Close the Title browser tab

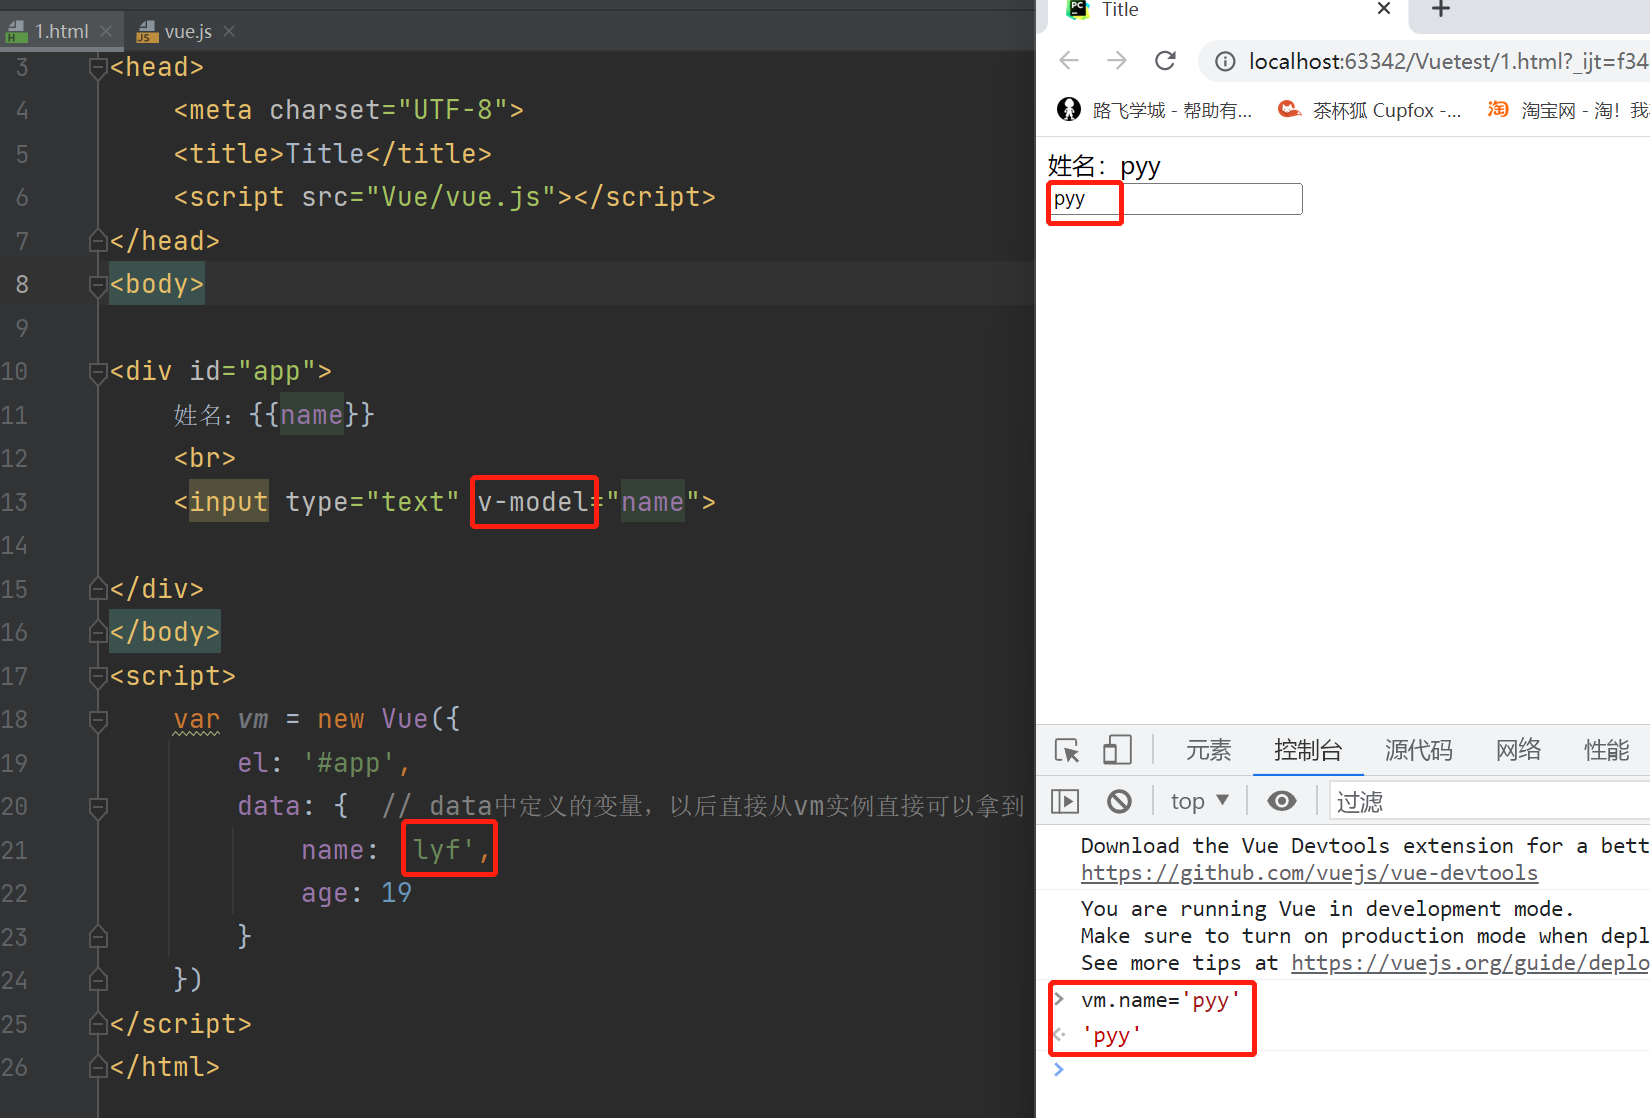point(1384,9)
